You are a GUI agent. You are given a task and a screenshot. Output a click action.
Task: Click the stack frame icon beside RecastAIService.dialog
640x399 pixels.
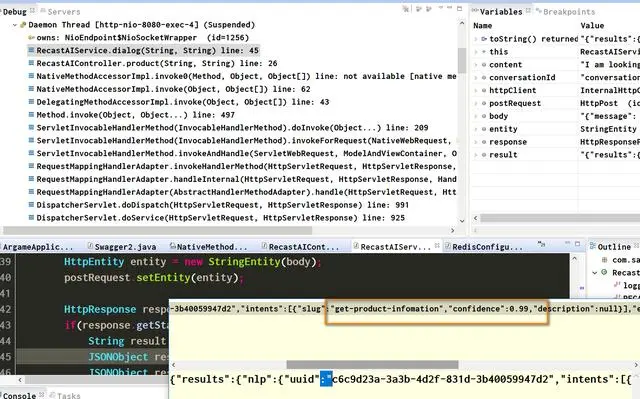point(31,51)
